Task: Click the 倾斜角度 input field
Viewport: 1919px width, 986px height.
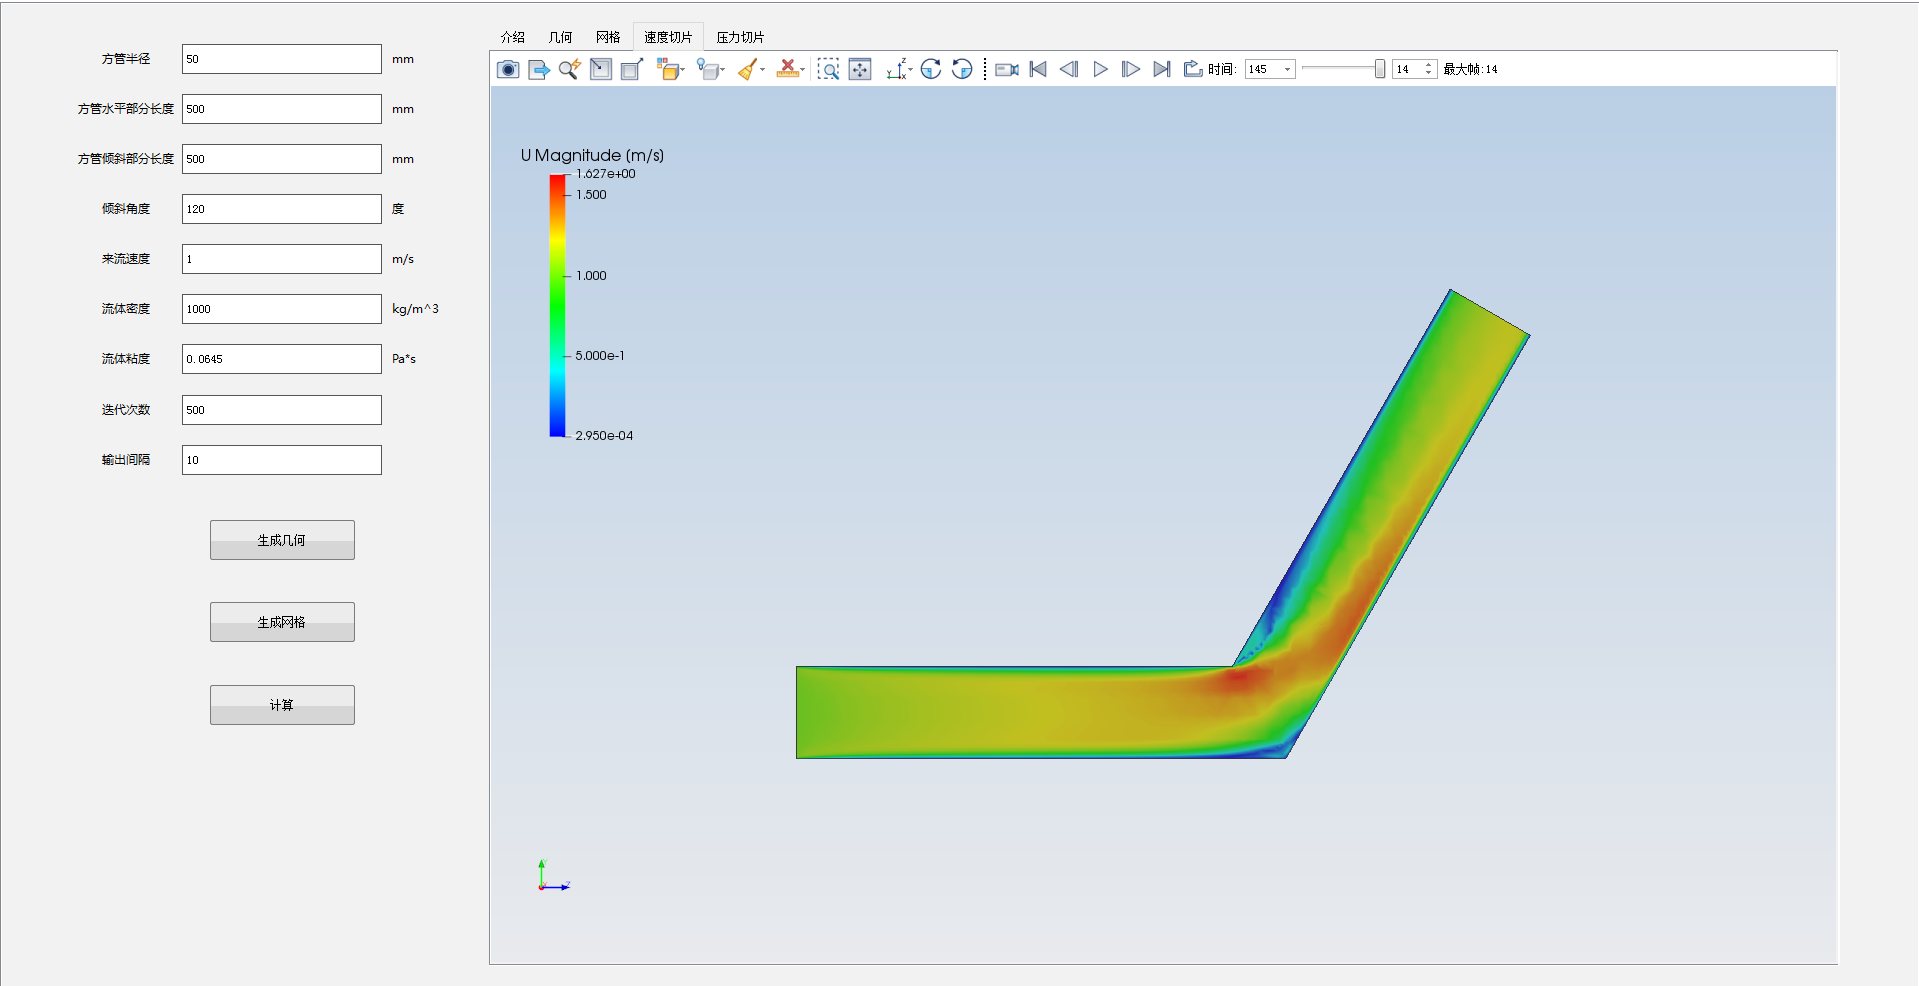Action: coord(282,209)
